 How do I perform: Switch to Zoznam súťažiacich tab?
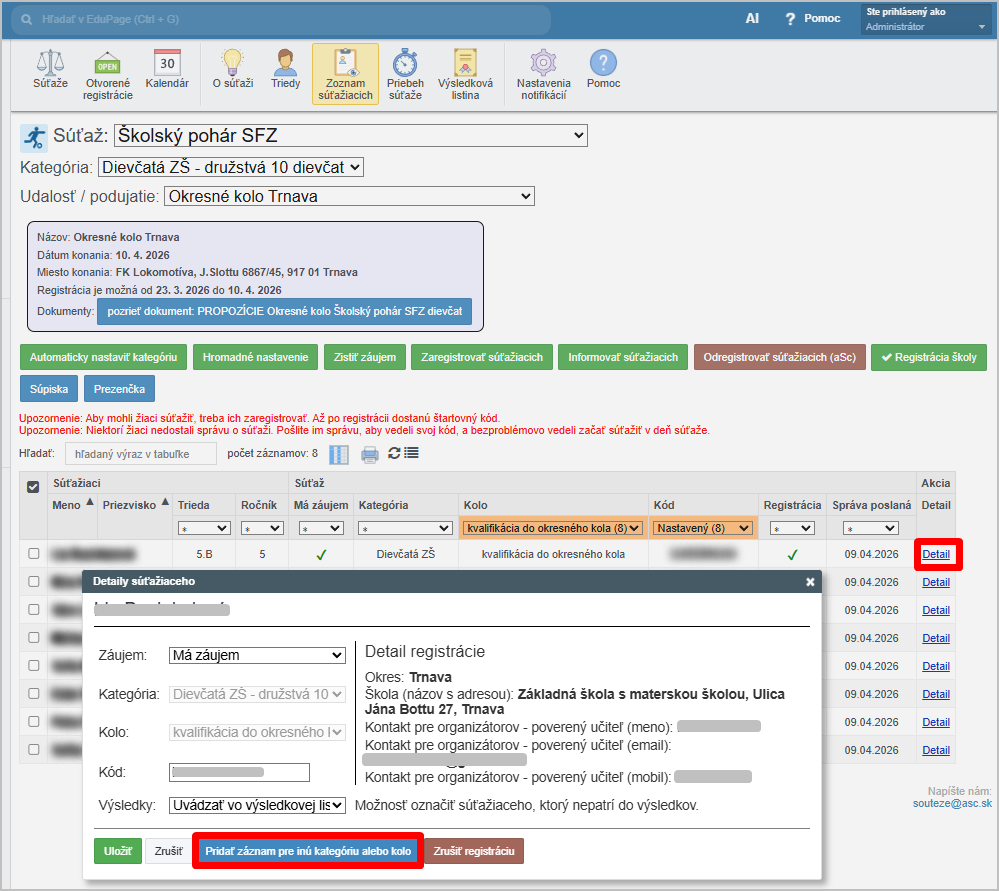tap(345, 74)
